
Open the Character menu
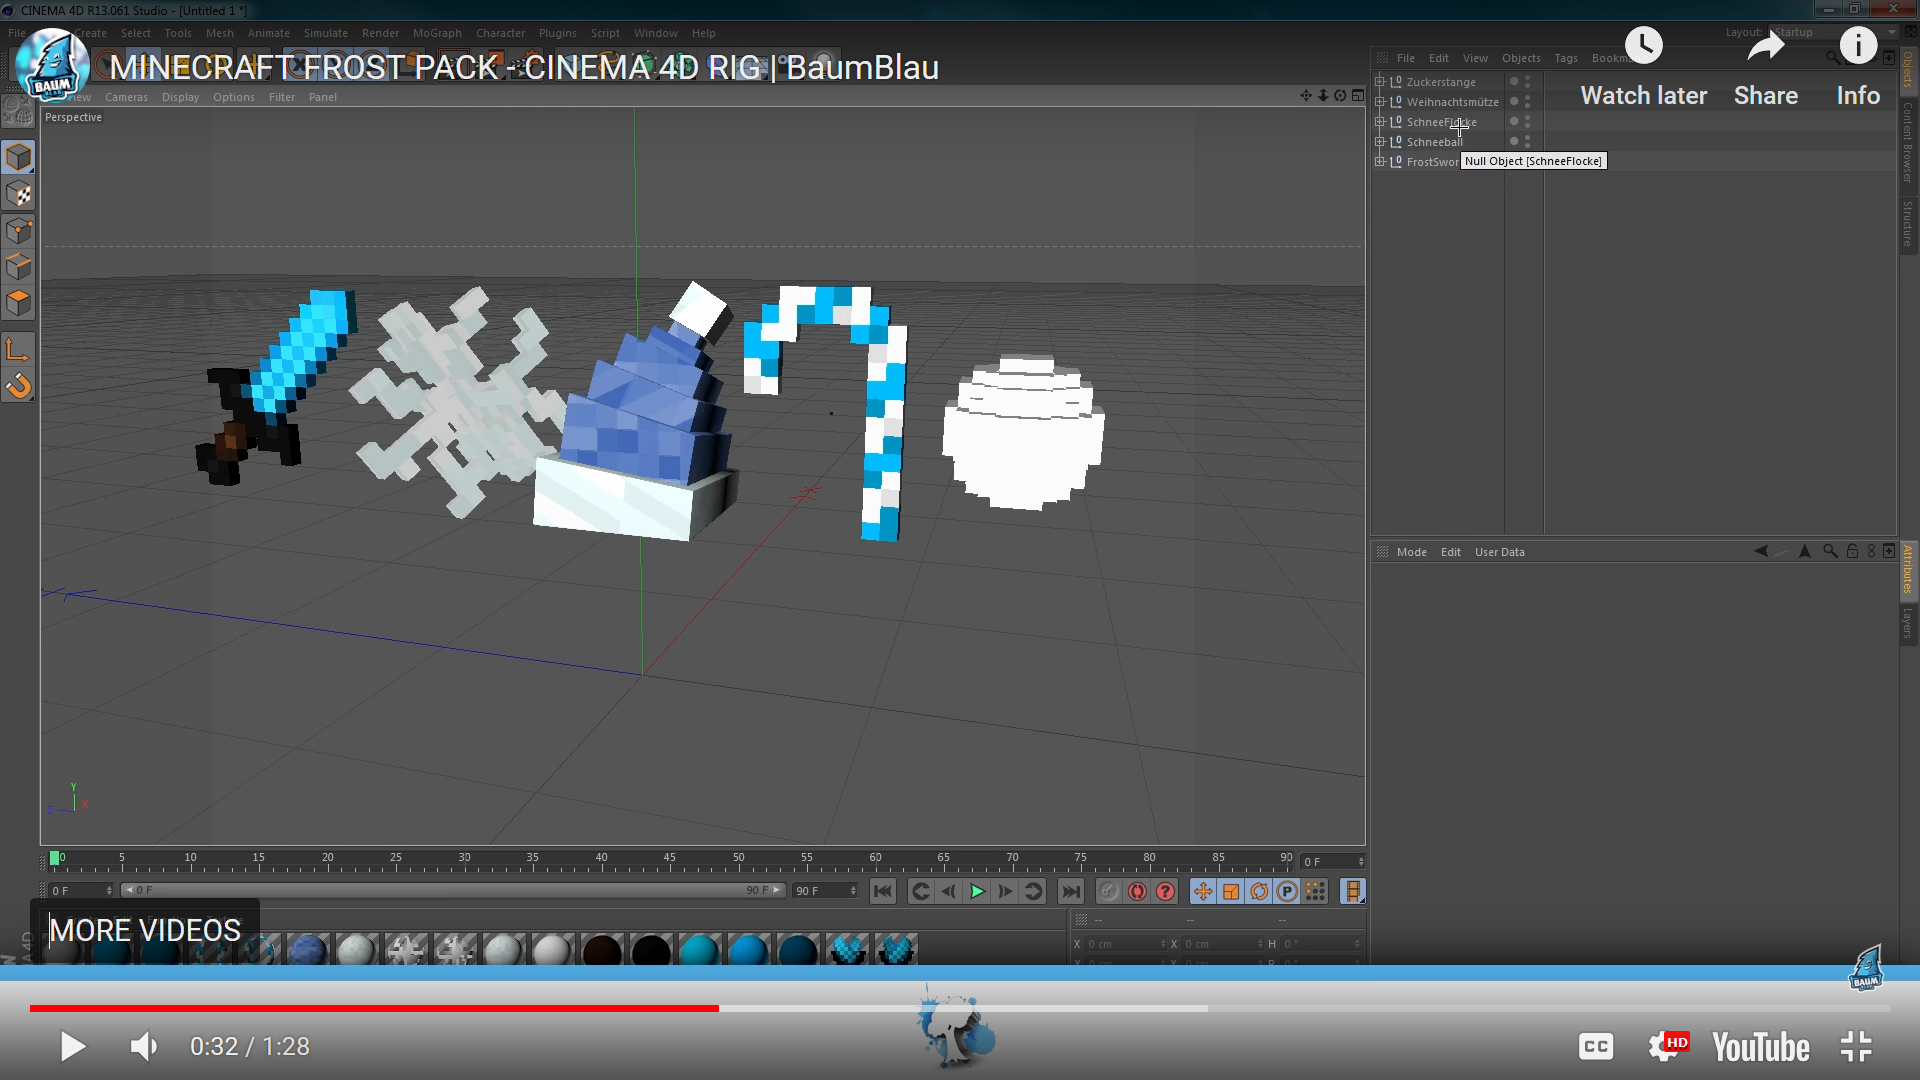point(500,33)
